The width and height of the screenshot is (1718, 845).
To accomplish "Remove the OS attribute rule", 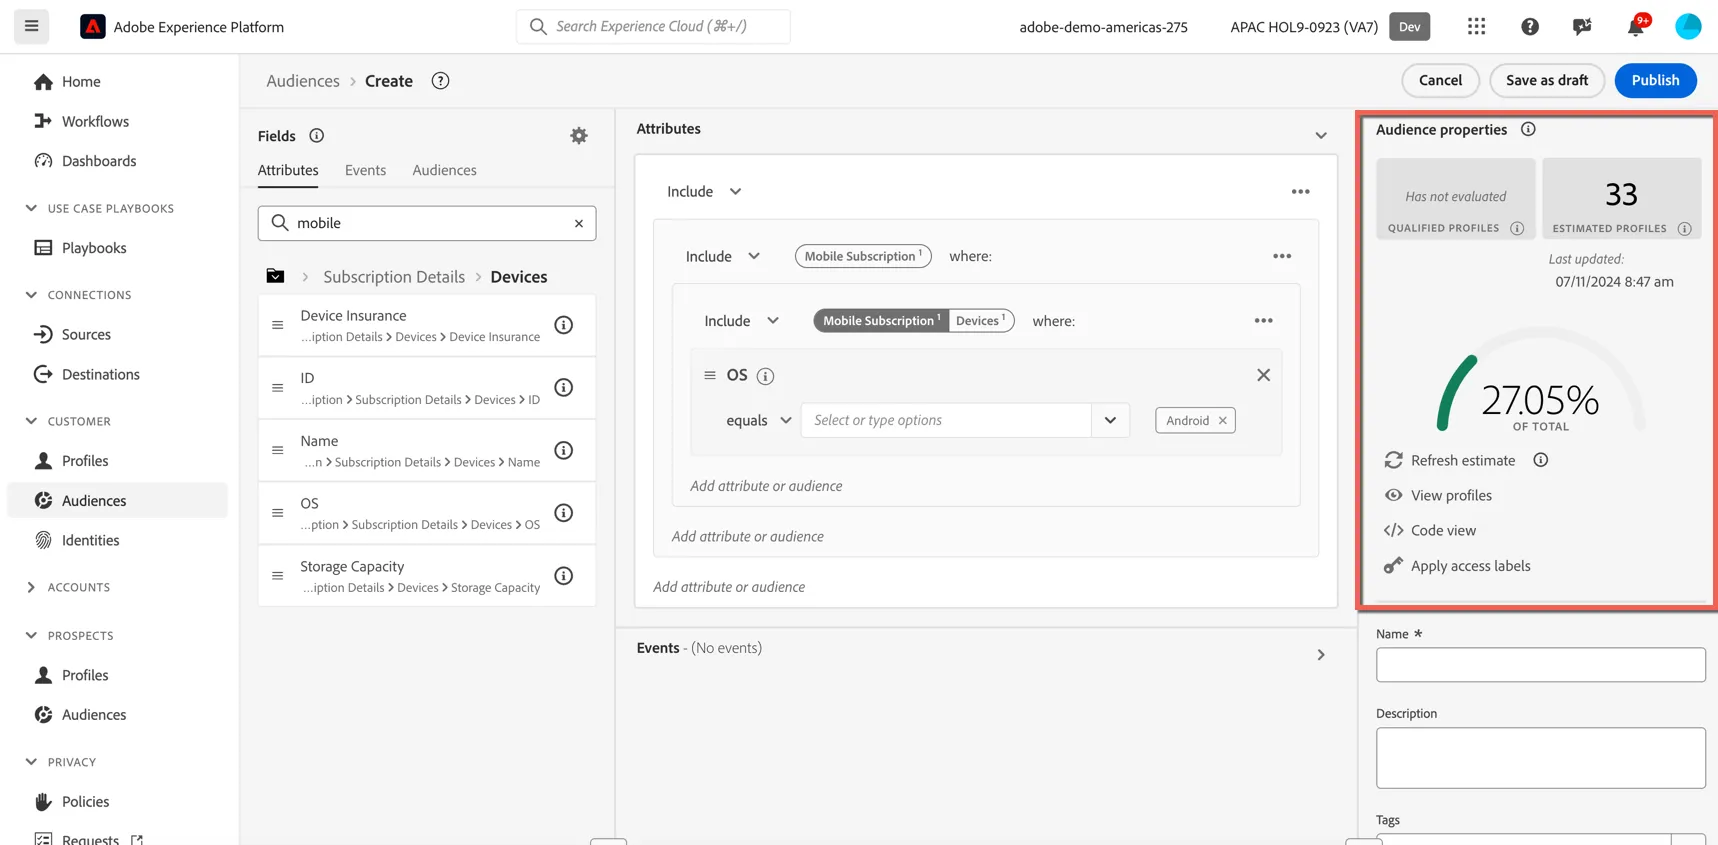I will 1264,375.
